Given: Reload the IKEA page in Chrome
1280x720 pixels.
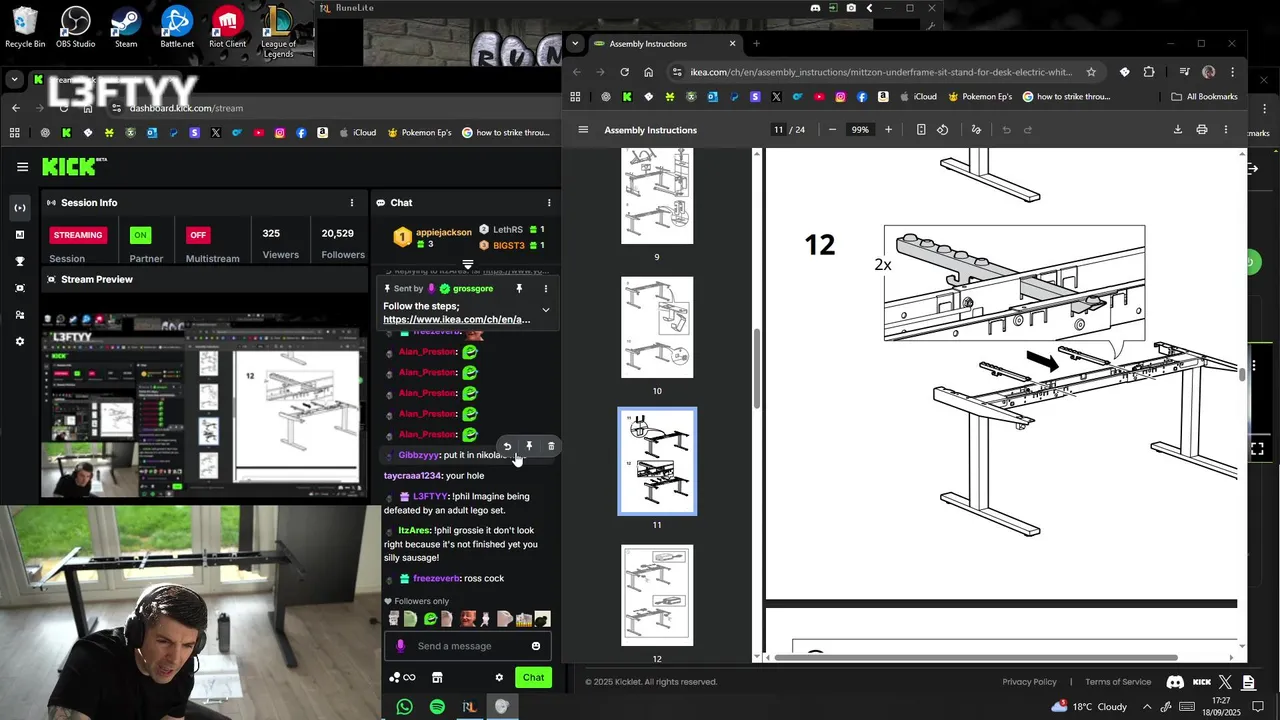Looking at the screenshot, I should click(624, 72).
